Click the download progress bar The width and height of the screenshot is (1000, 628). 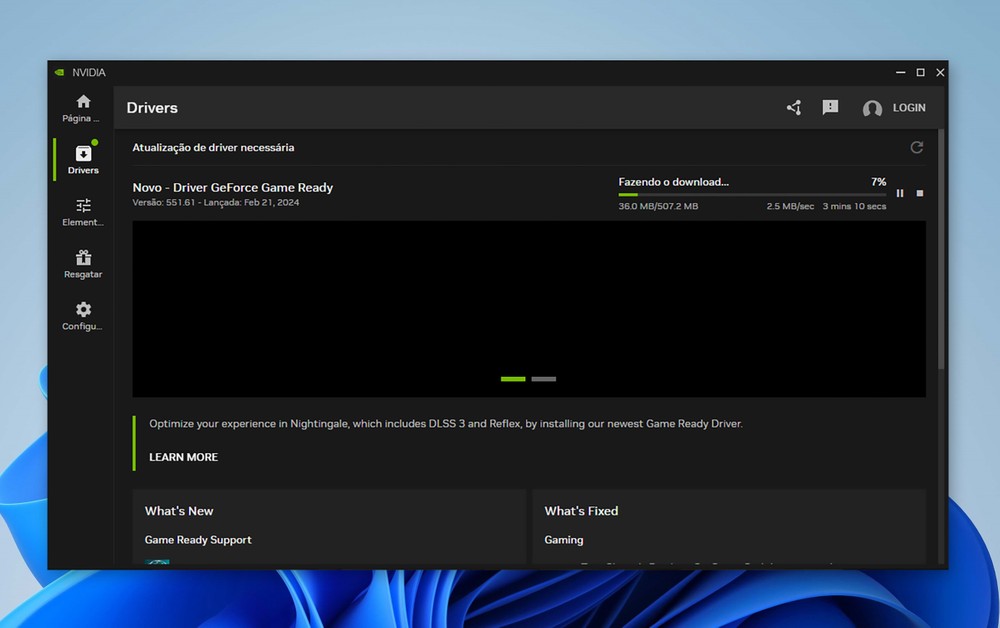click(752, 194)
